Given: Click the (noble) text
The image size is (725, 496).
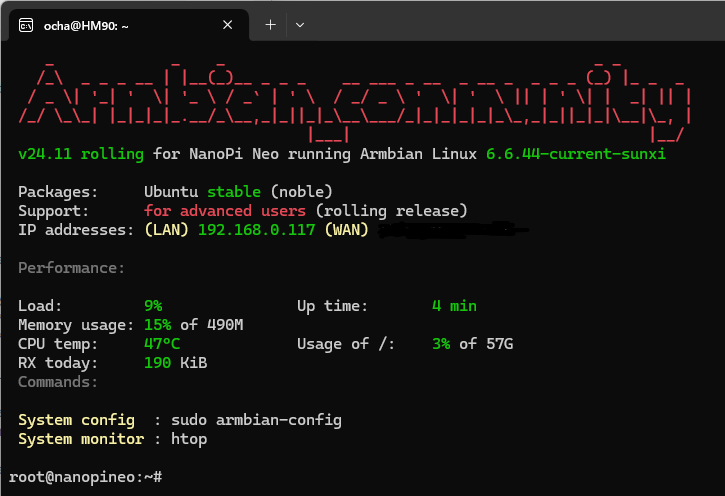Looking at the screenshot, I should coord(301,192).
